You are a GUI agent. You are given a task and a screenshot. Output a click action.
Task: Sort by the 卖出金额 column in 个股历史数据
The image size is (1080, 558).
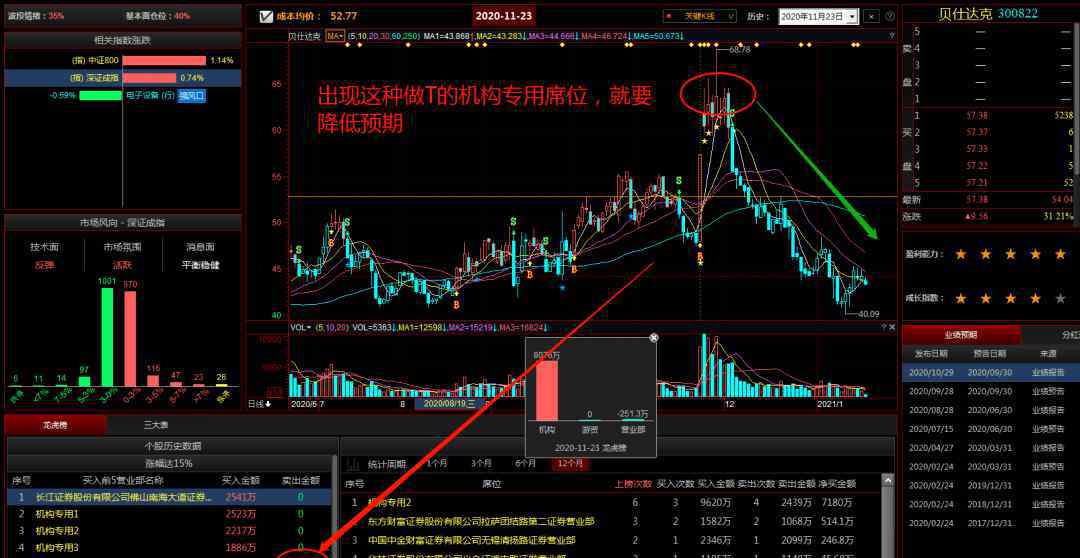pyautogui.click(x=300, y=480)
